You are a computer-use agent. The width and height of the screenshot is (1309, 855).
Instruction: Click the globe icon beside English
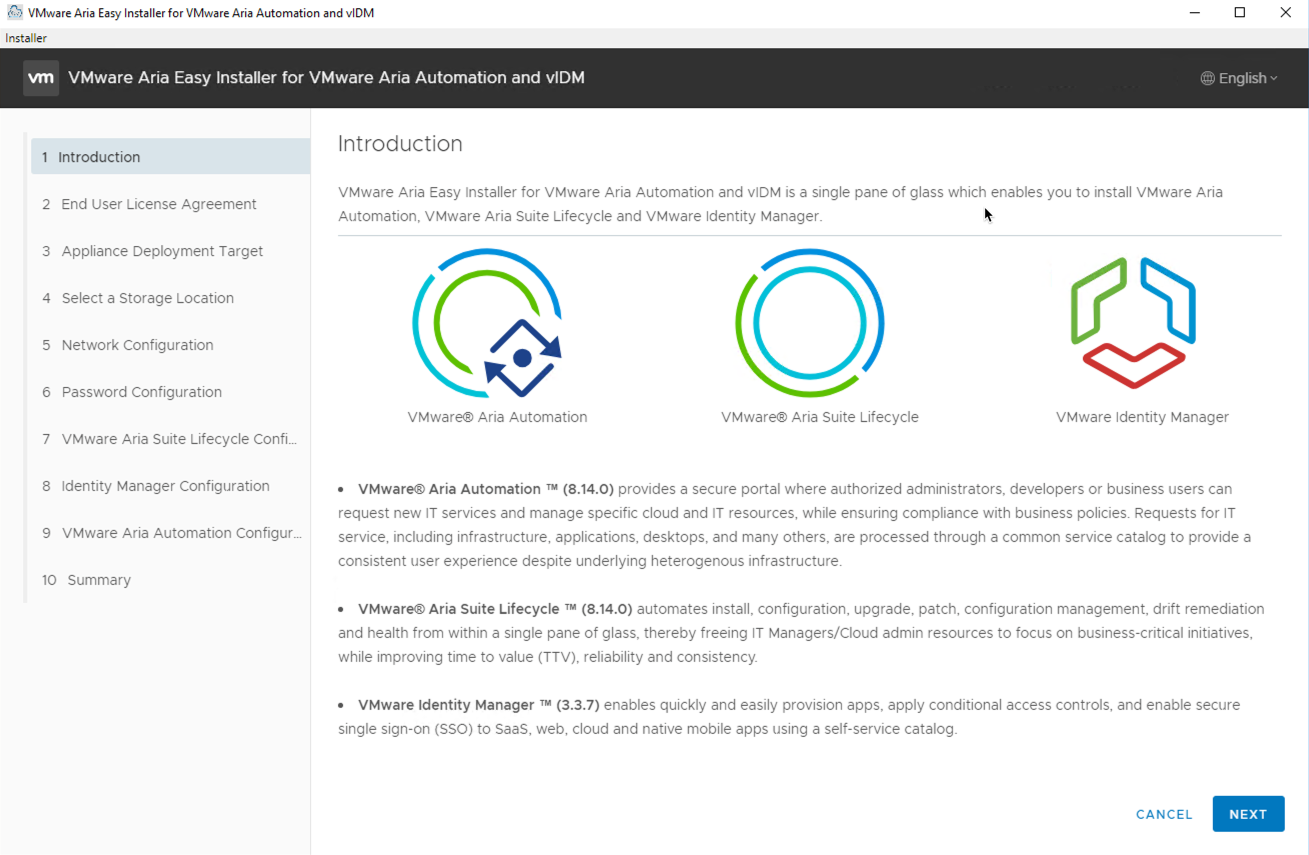1208,78
